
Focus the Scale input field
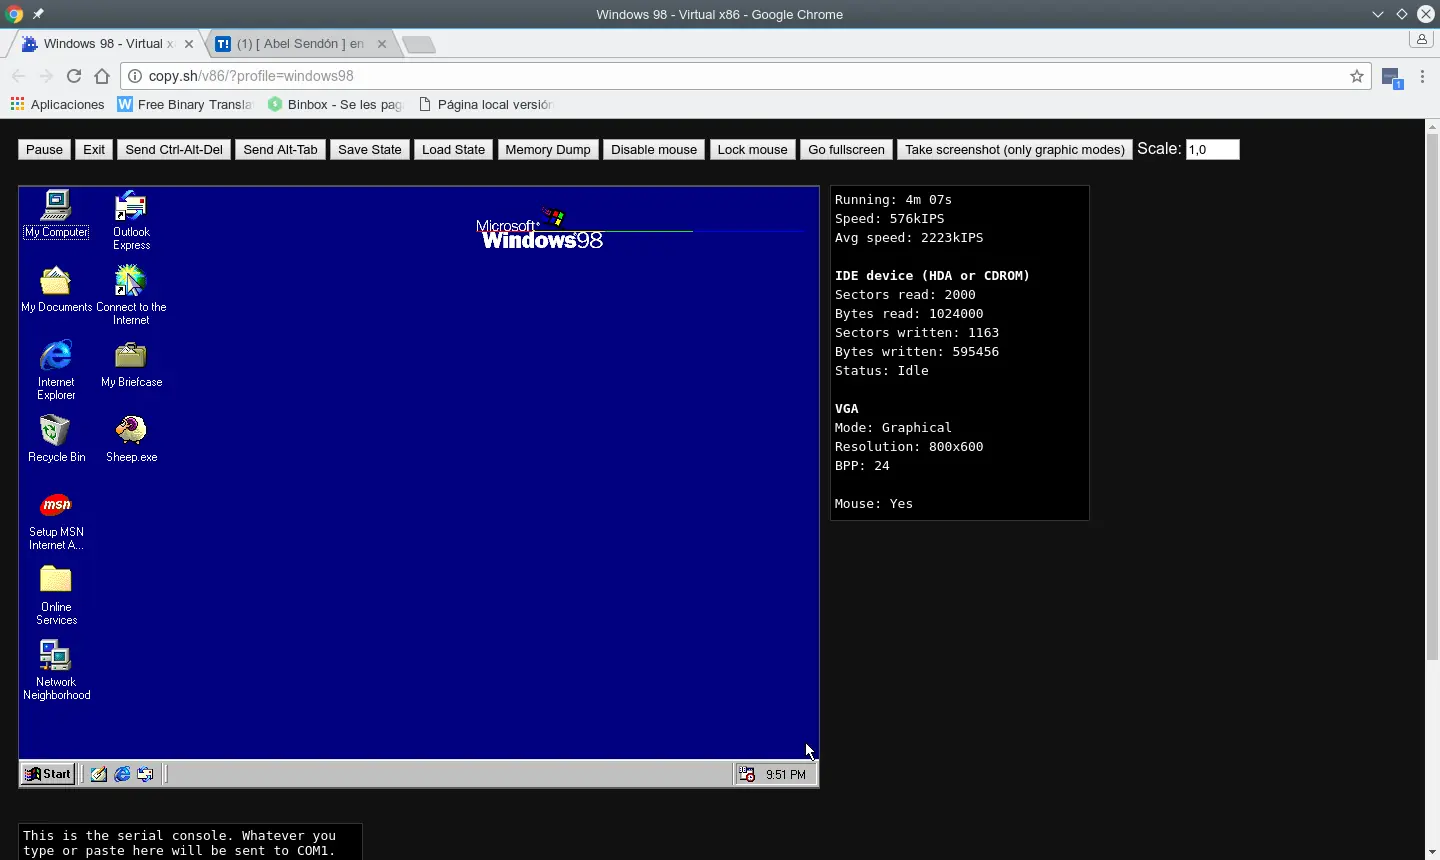click(x=1212, y=149)
